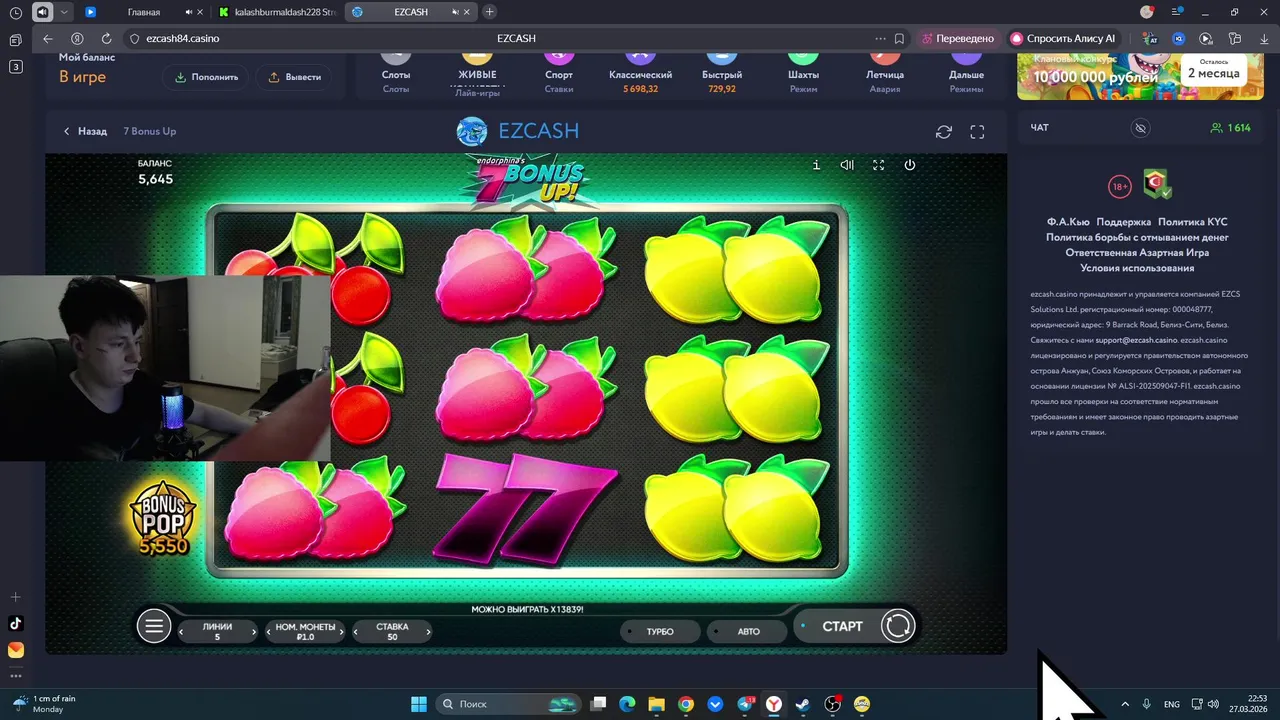Increase the number of lines
This screenshot has width=1280, height=720.
pos(253,631)
